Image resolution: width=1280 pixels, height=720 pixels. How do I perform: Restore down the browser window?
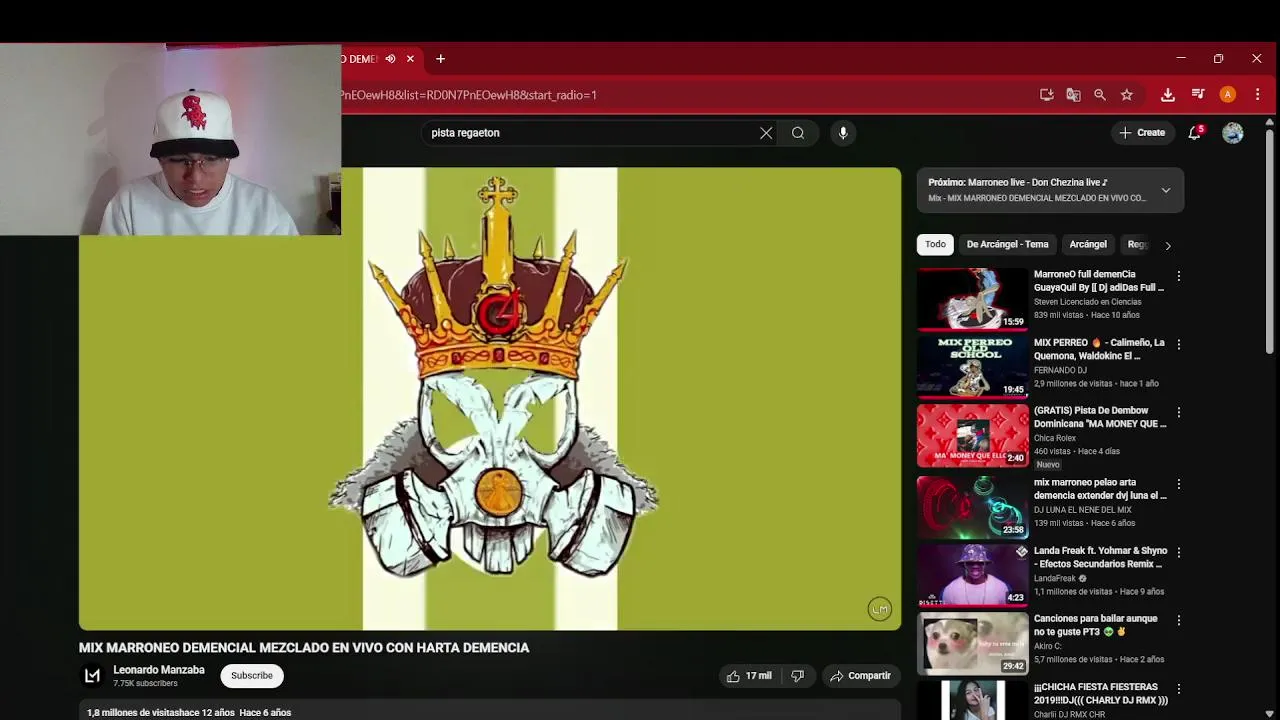pyautogui.click(x=1218, y=59)
